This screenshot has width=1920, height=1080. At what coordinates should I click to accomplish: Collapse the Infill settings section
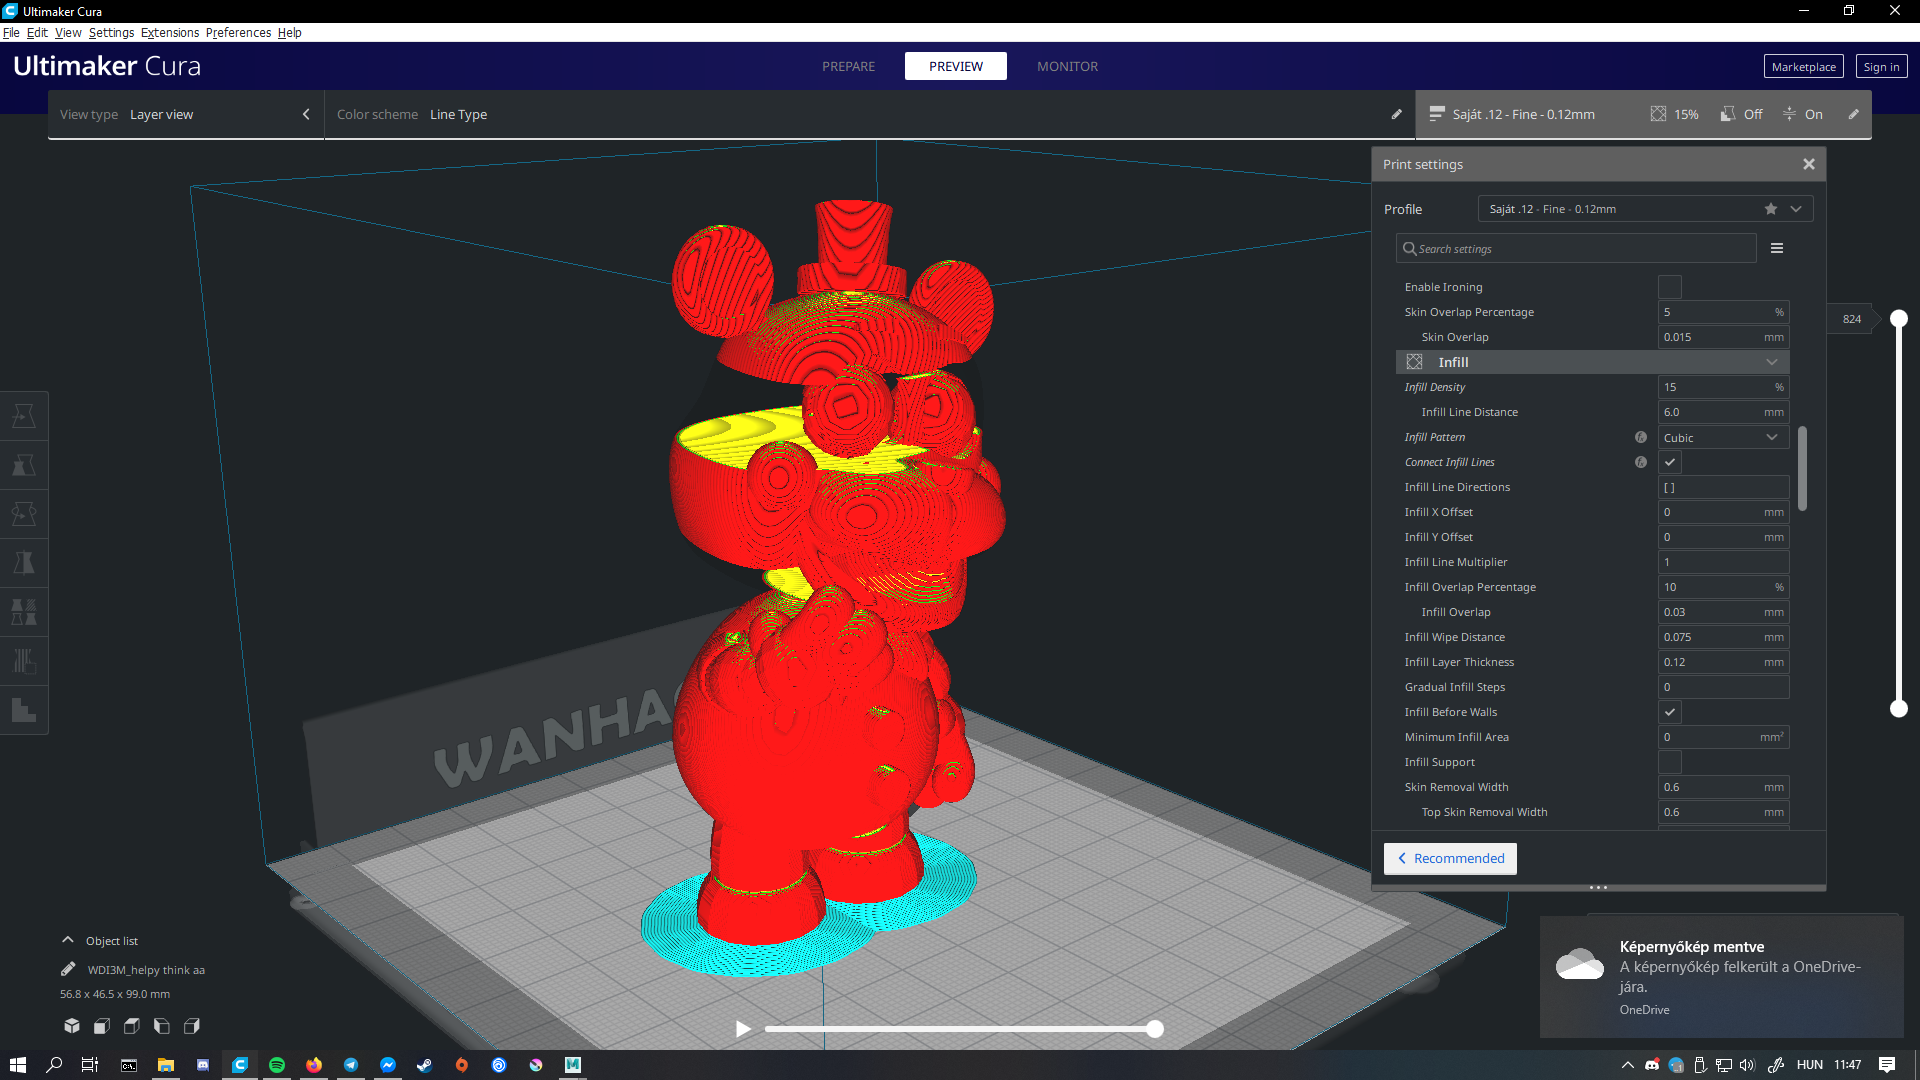[1592, 362]
